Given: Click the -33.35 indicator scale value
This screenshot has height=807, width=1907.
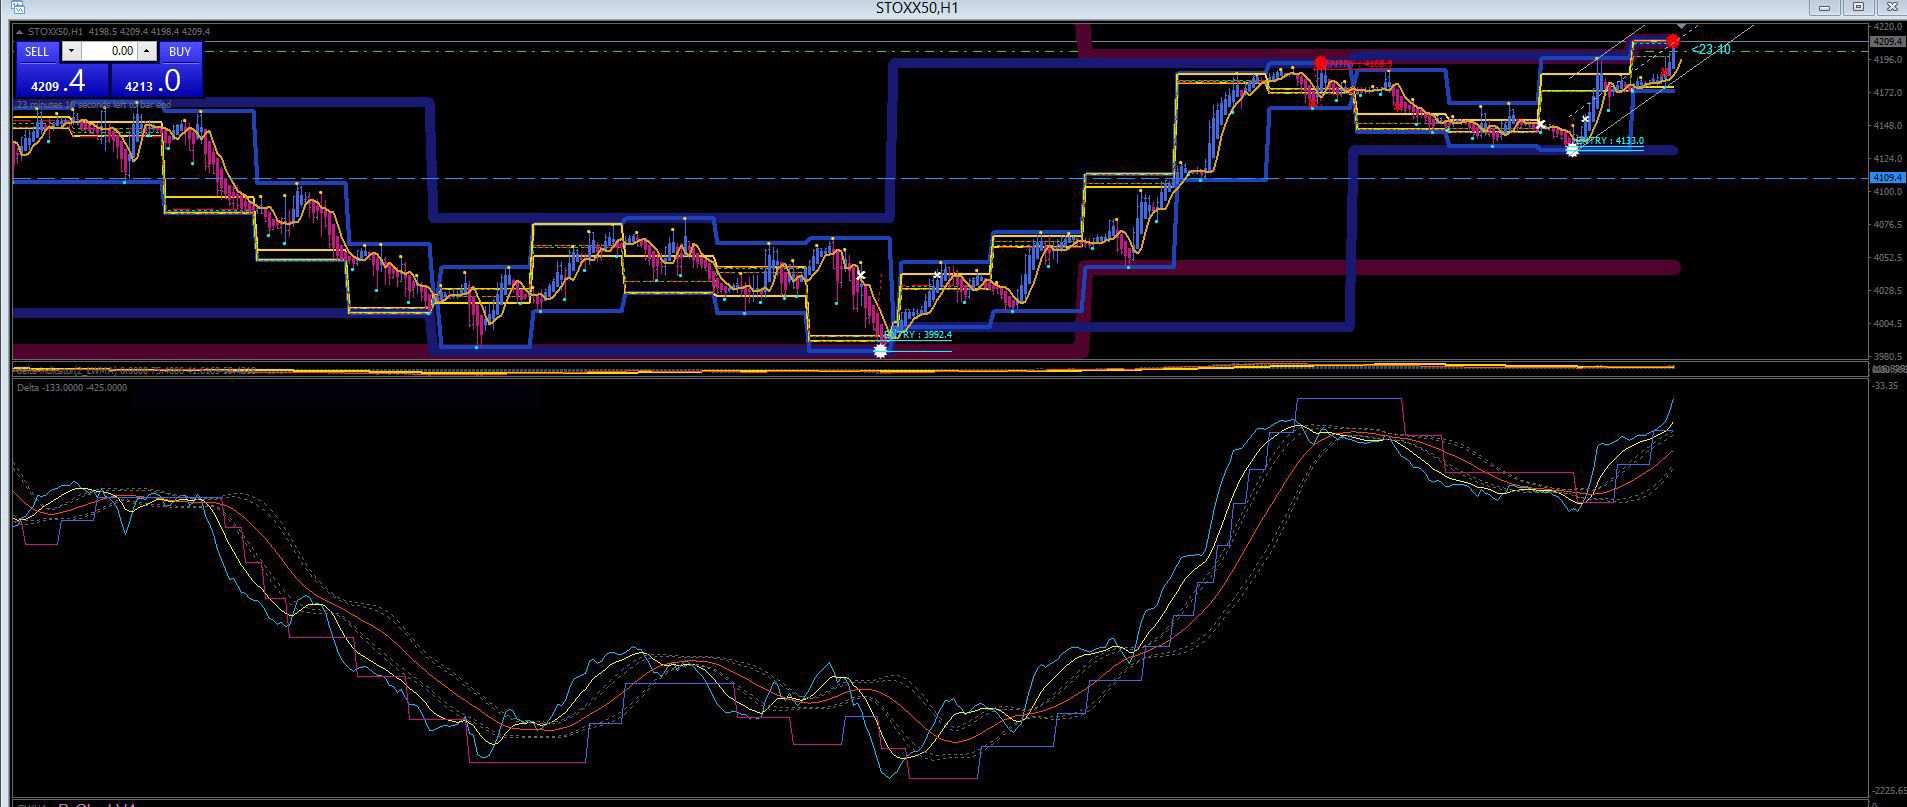Looking at the screenshot, I should click(1886, 386).
